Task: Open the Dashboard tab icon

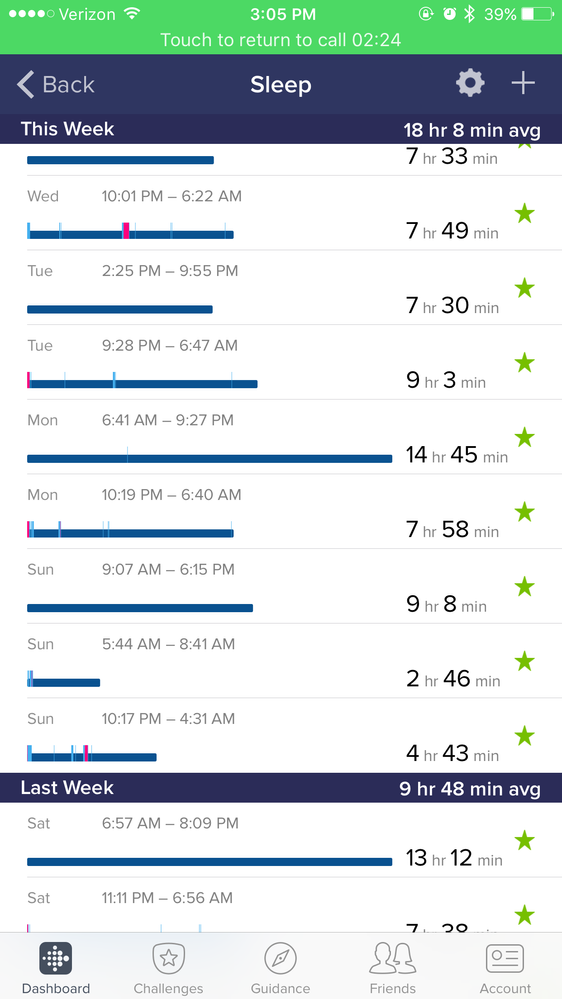Action: click(x=55, y=958)
